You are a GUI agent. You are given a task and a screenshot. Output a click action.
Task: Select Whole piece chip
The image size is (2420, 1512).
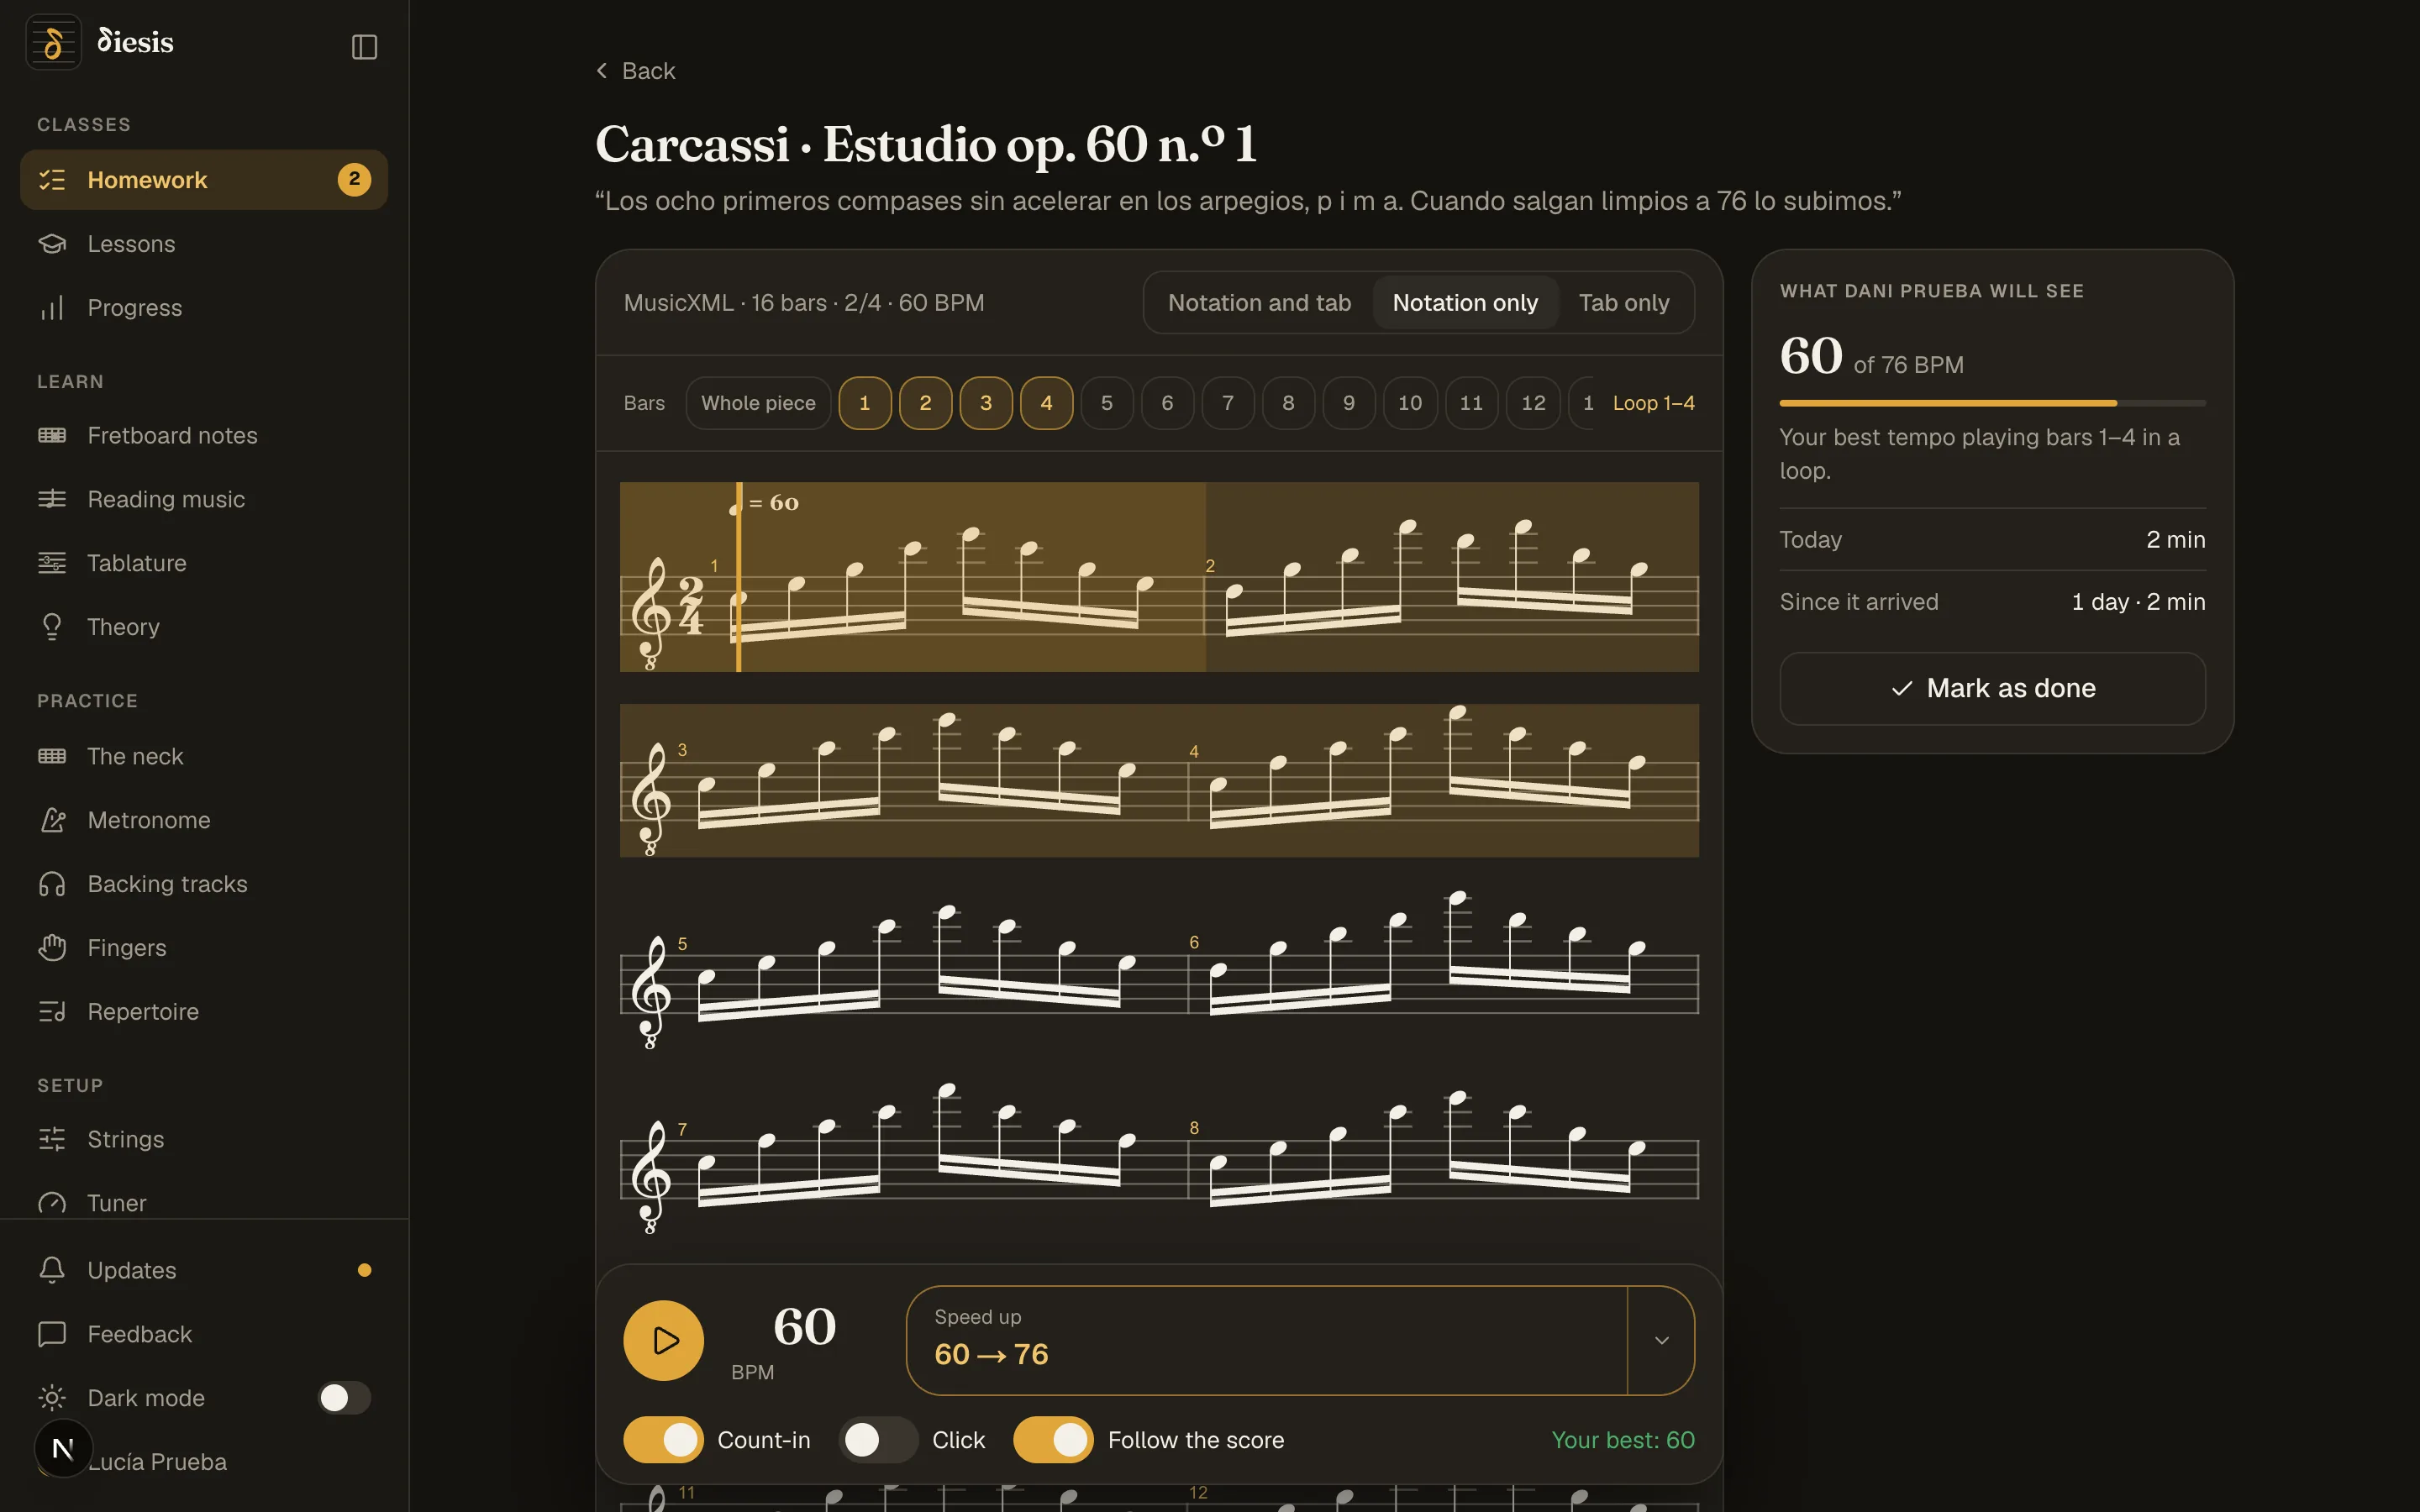tap(758, 403)
